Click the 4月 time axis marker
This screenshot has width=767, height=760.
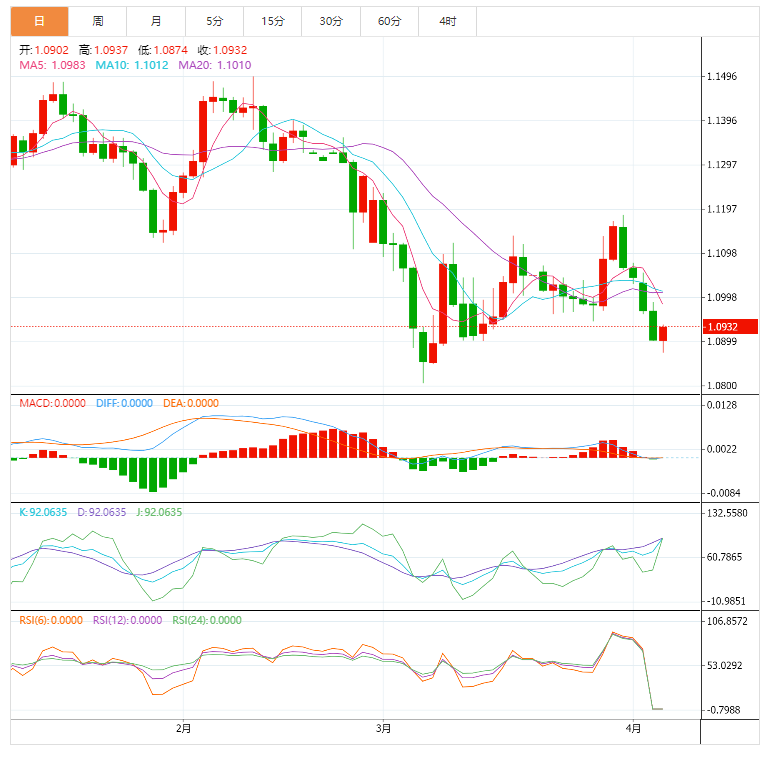pyautogui.click(x=633, y=729)
